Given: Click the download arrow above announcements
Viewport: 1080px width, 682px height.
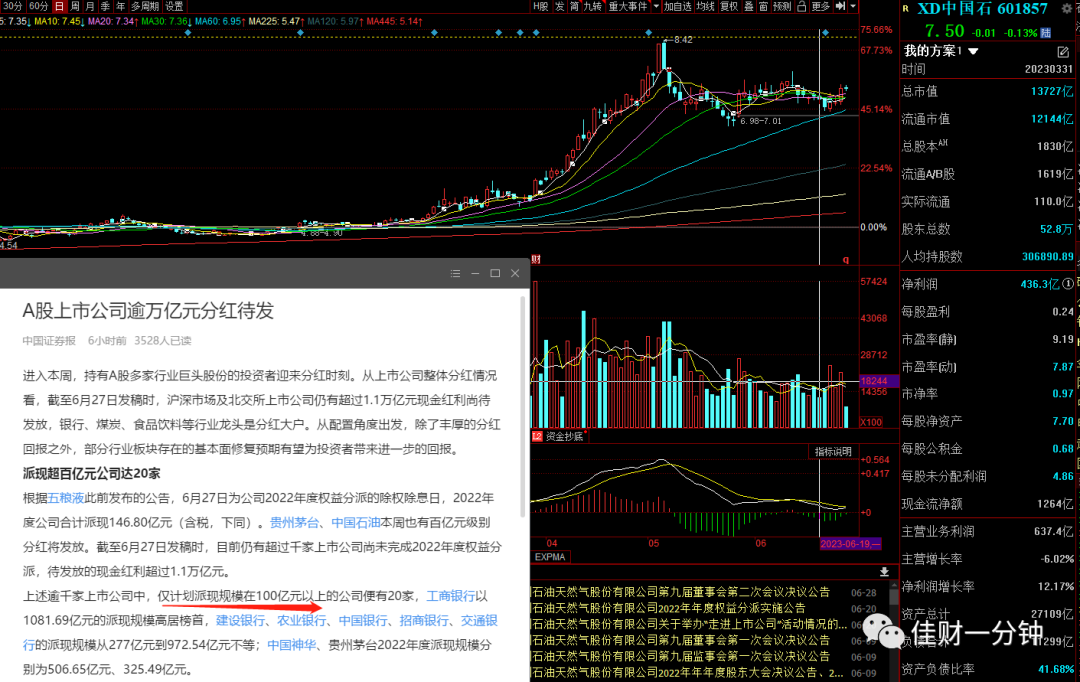Looking at the screenshot, I should pos(884,572).
